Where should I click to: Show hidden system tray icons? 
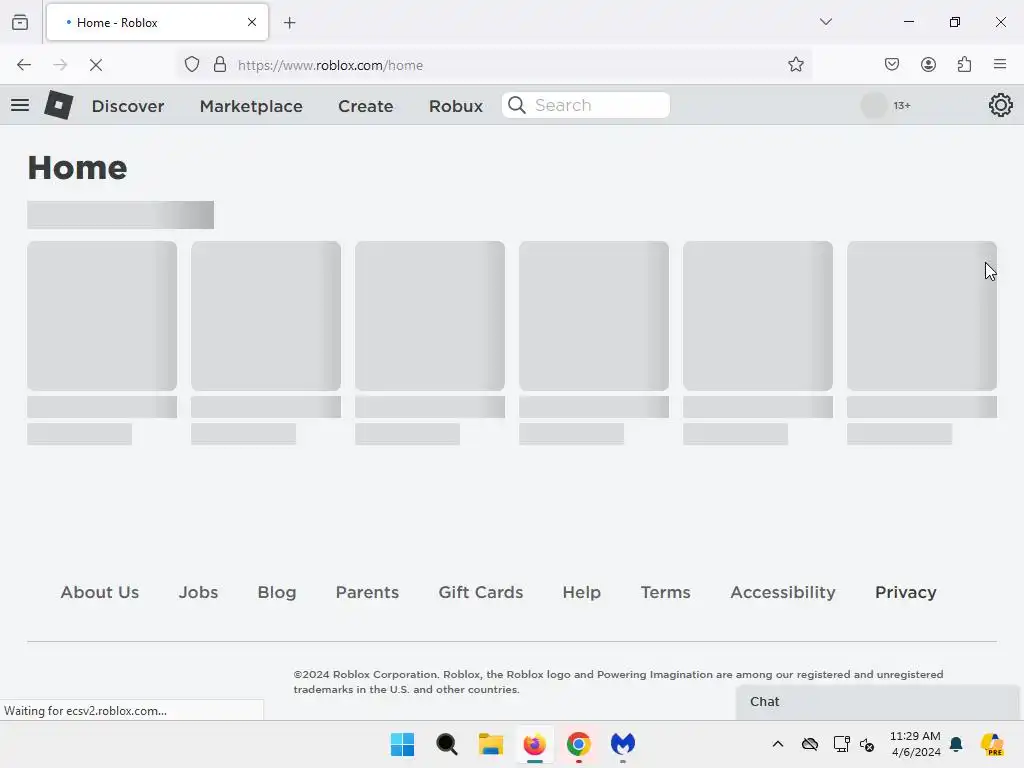click(x=778, y=744)
